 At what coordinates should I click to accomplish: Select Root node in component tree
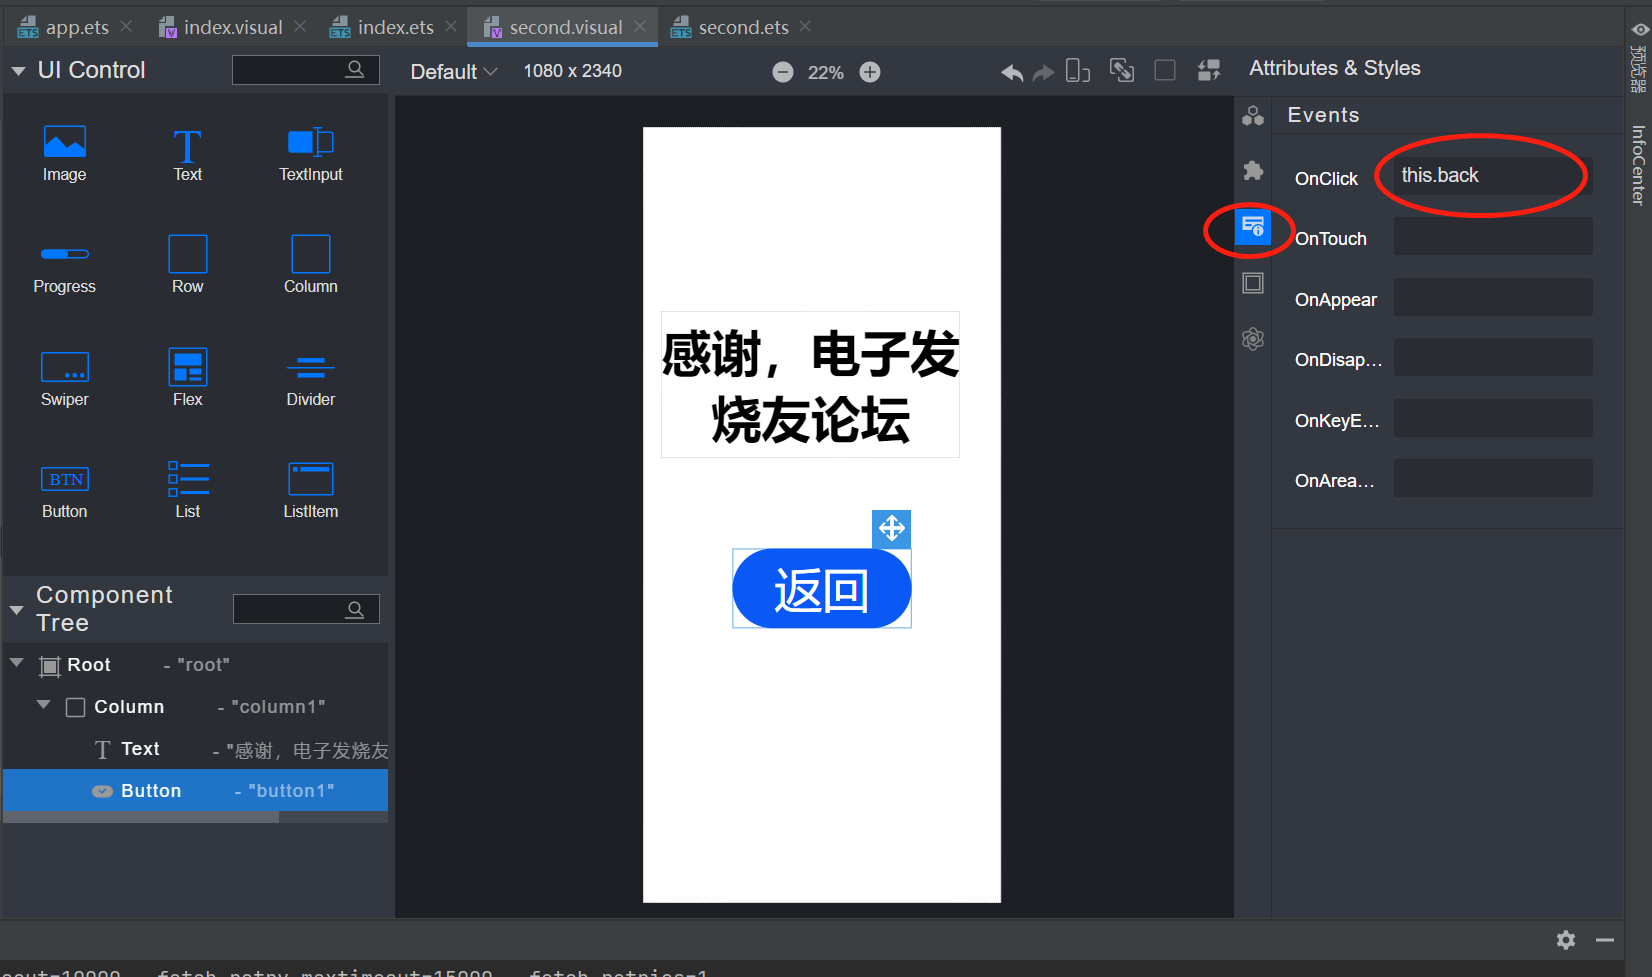click(195, 665)
